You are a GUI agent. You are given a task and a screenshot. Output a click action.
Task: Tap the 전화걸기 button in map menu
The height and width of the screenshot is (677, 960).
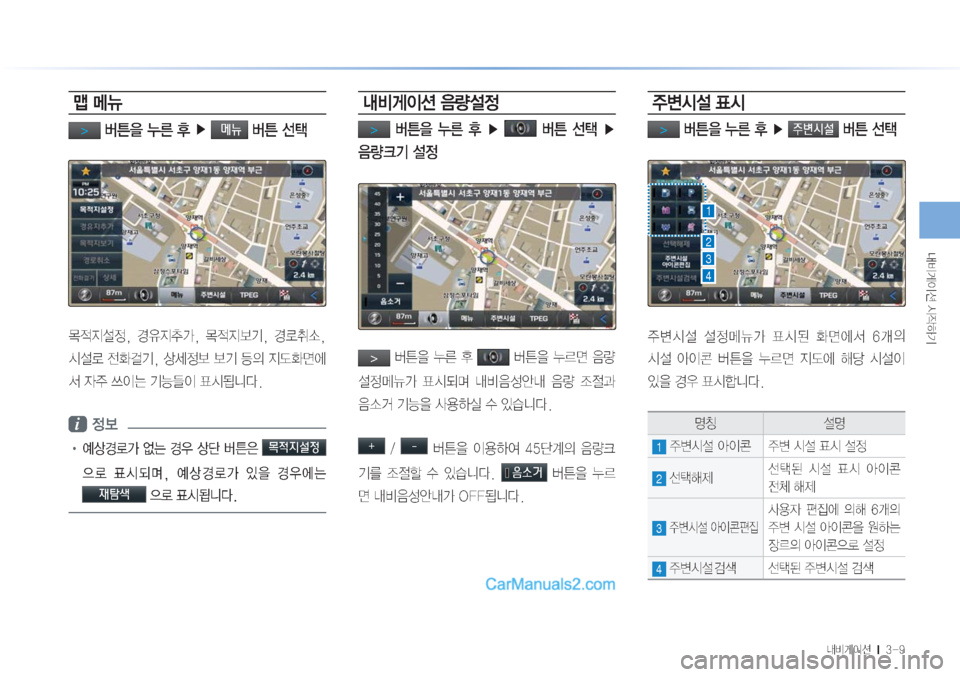84,277
